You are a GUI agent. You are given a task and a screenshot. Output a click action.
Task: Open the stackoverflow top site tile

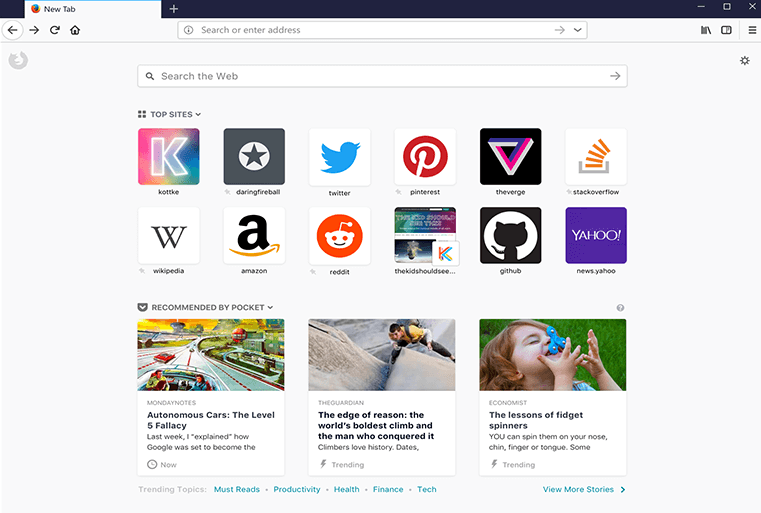596,157
